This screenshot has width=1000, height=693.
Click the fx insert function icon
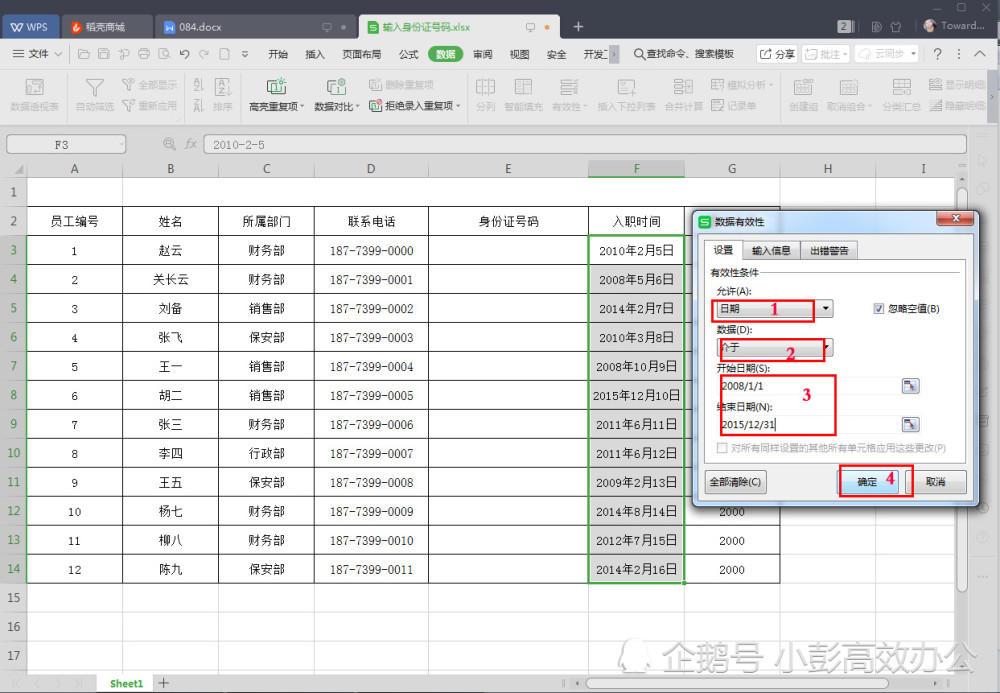[x=190, y=145]
